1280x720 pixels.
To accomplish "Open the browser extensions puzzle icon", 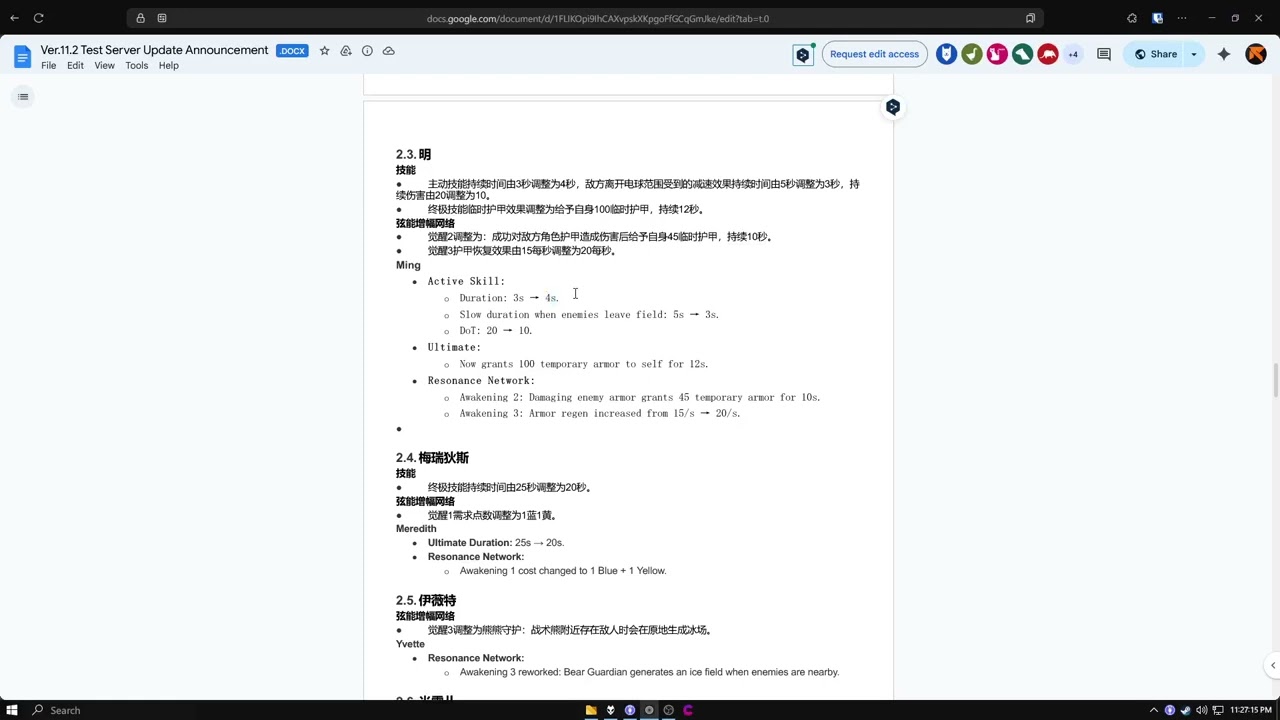I will pyautogui.click(x=1132, y=18).
